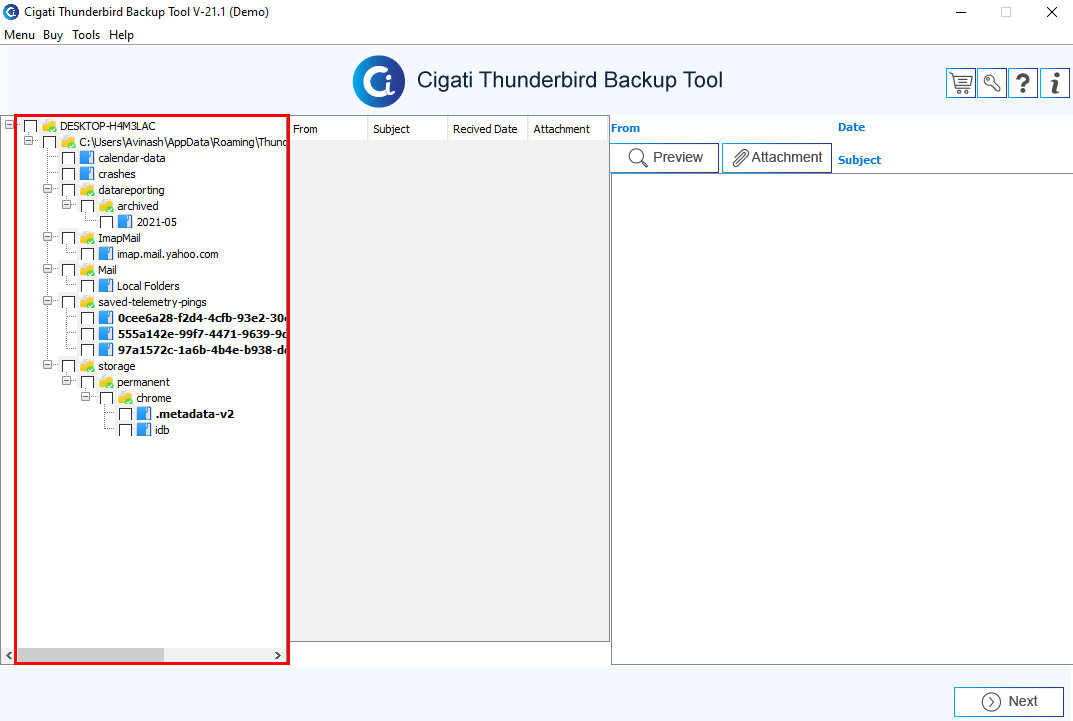Screen dimensions: 1073x721
Task: Click the saved-telemetry-pings folder icon
Action: pos(87,302)
